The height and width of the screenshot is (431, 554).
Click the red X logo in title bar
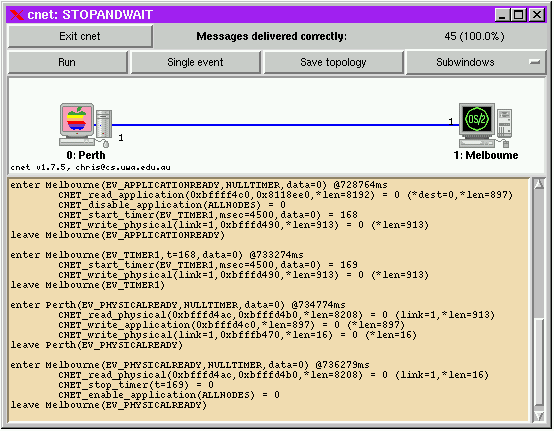[x=16, y=15]
